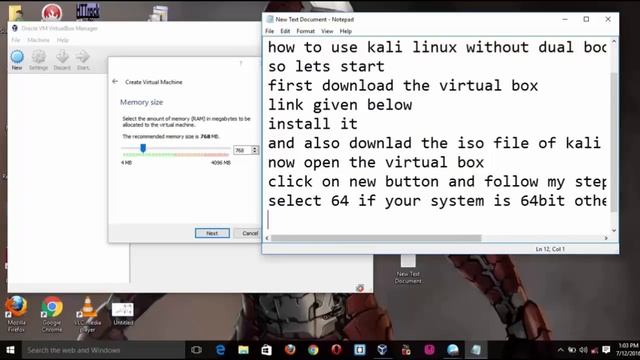640x360 pixels.
Task: Click the Next button in wizard
Action: coord(212,233)
